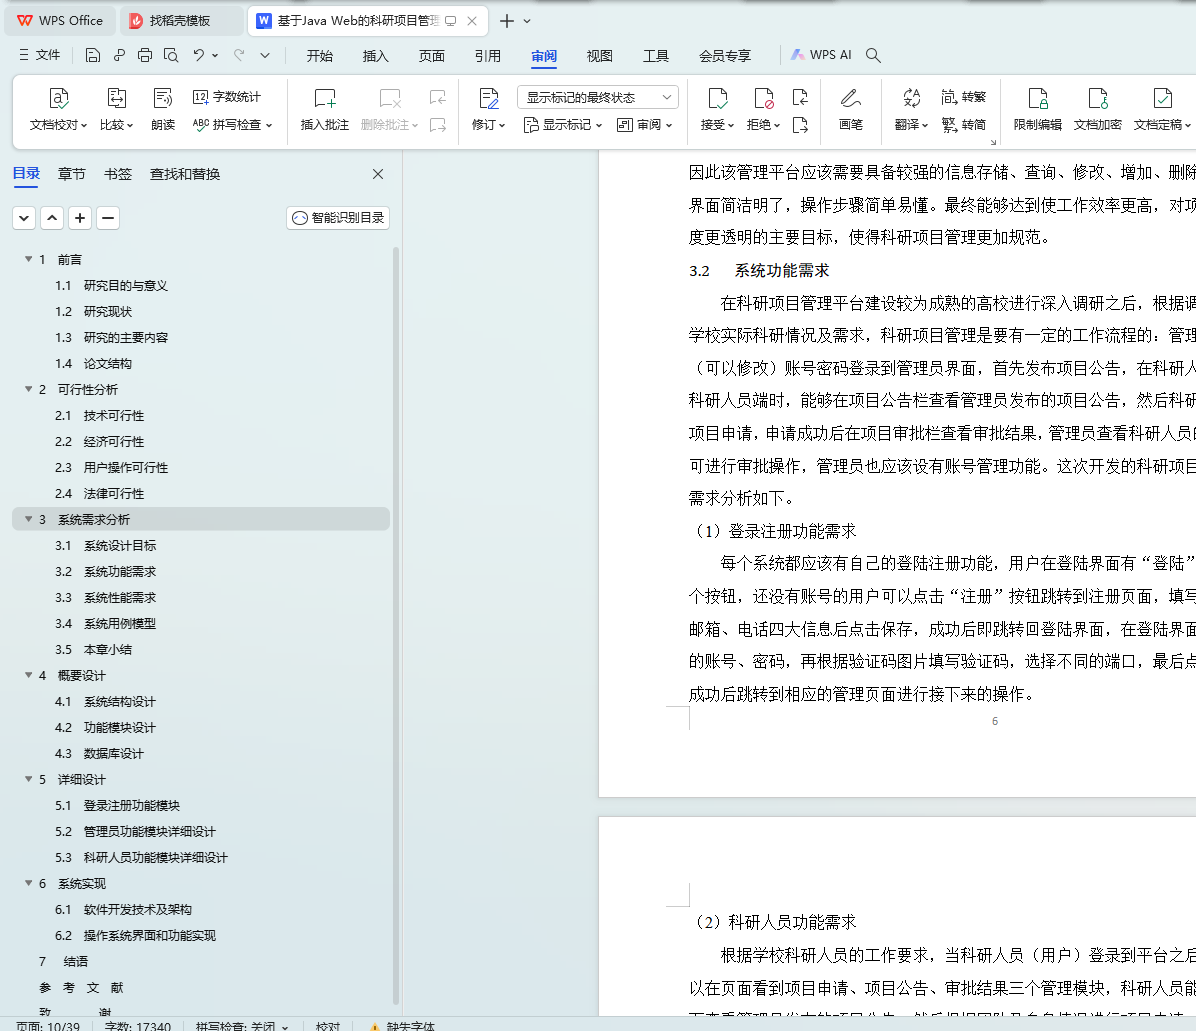
Task: Open the 显示标记 show markup dropdown
Action: (563, 124)
